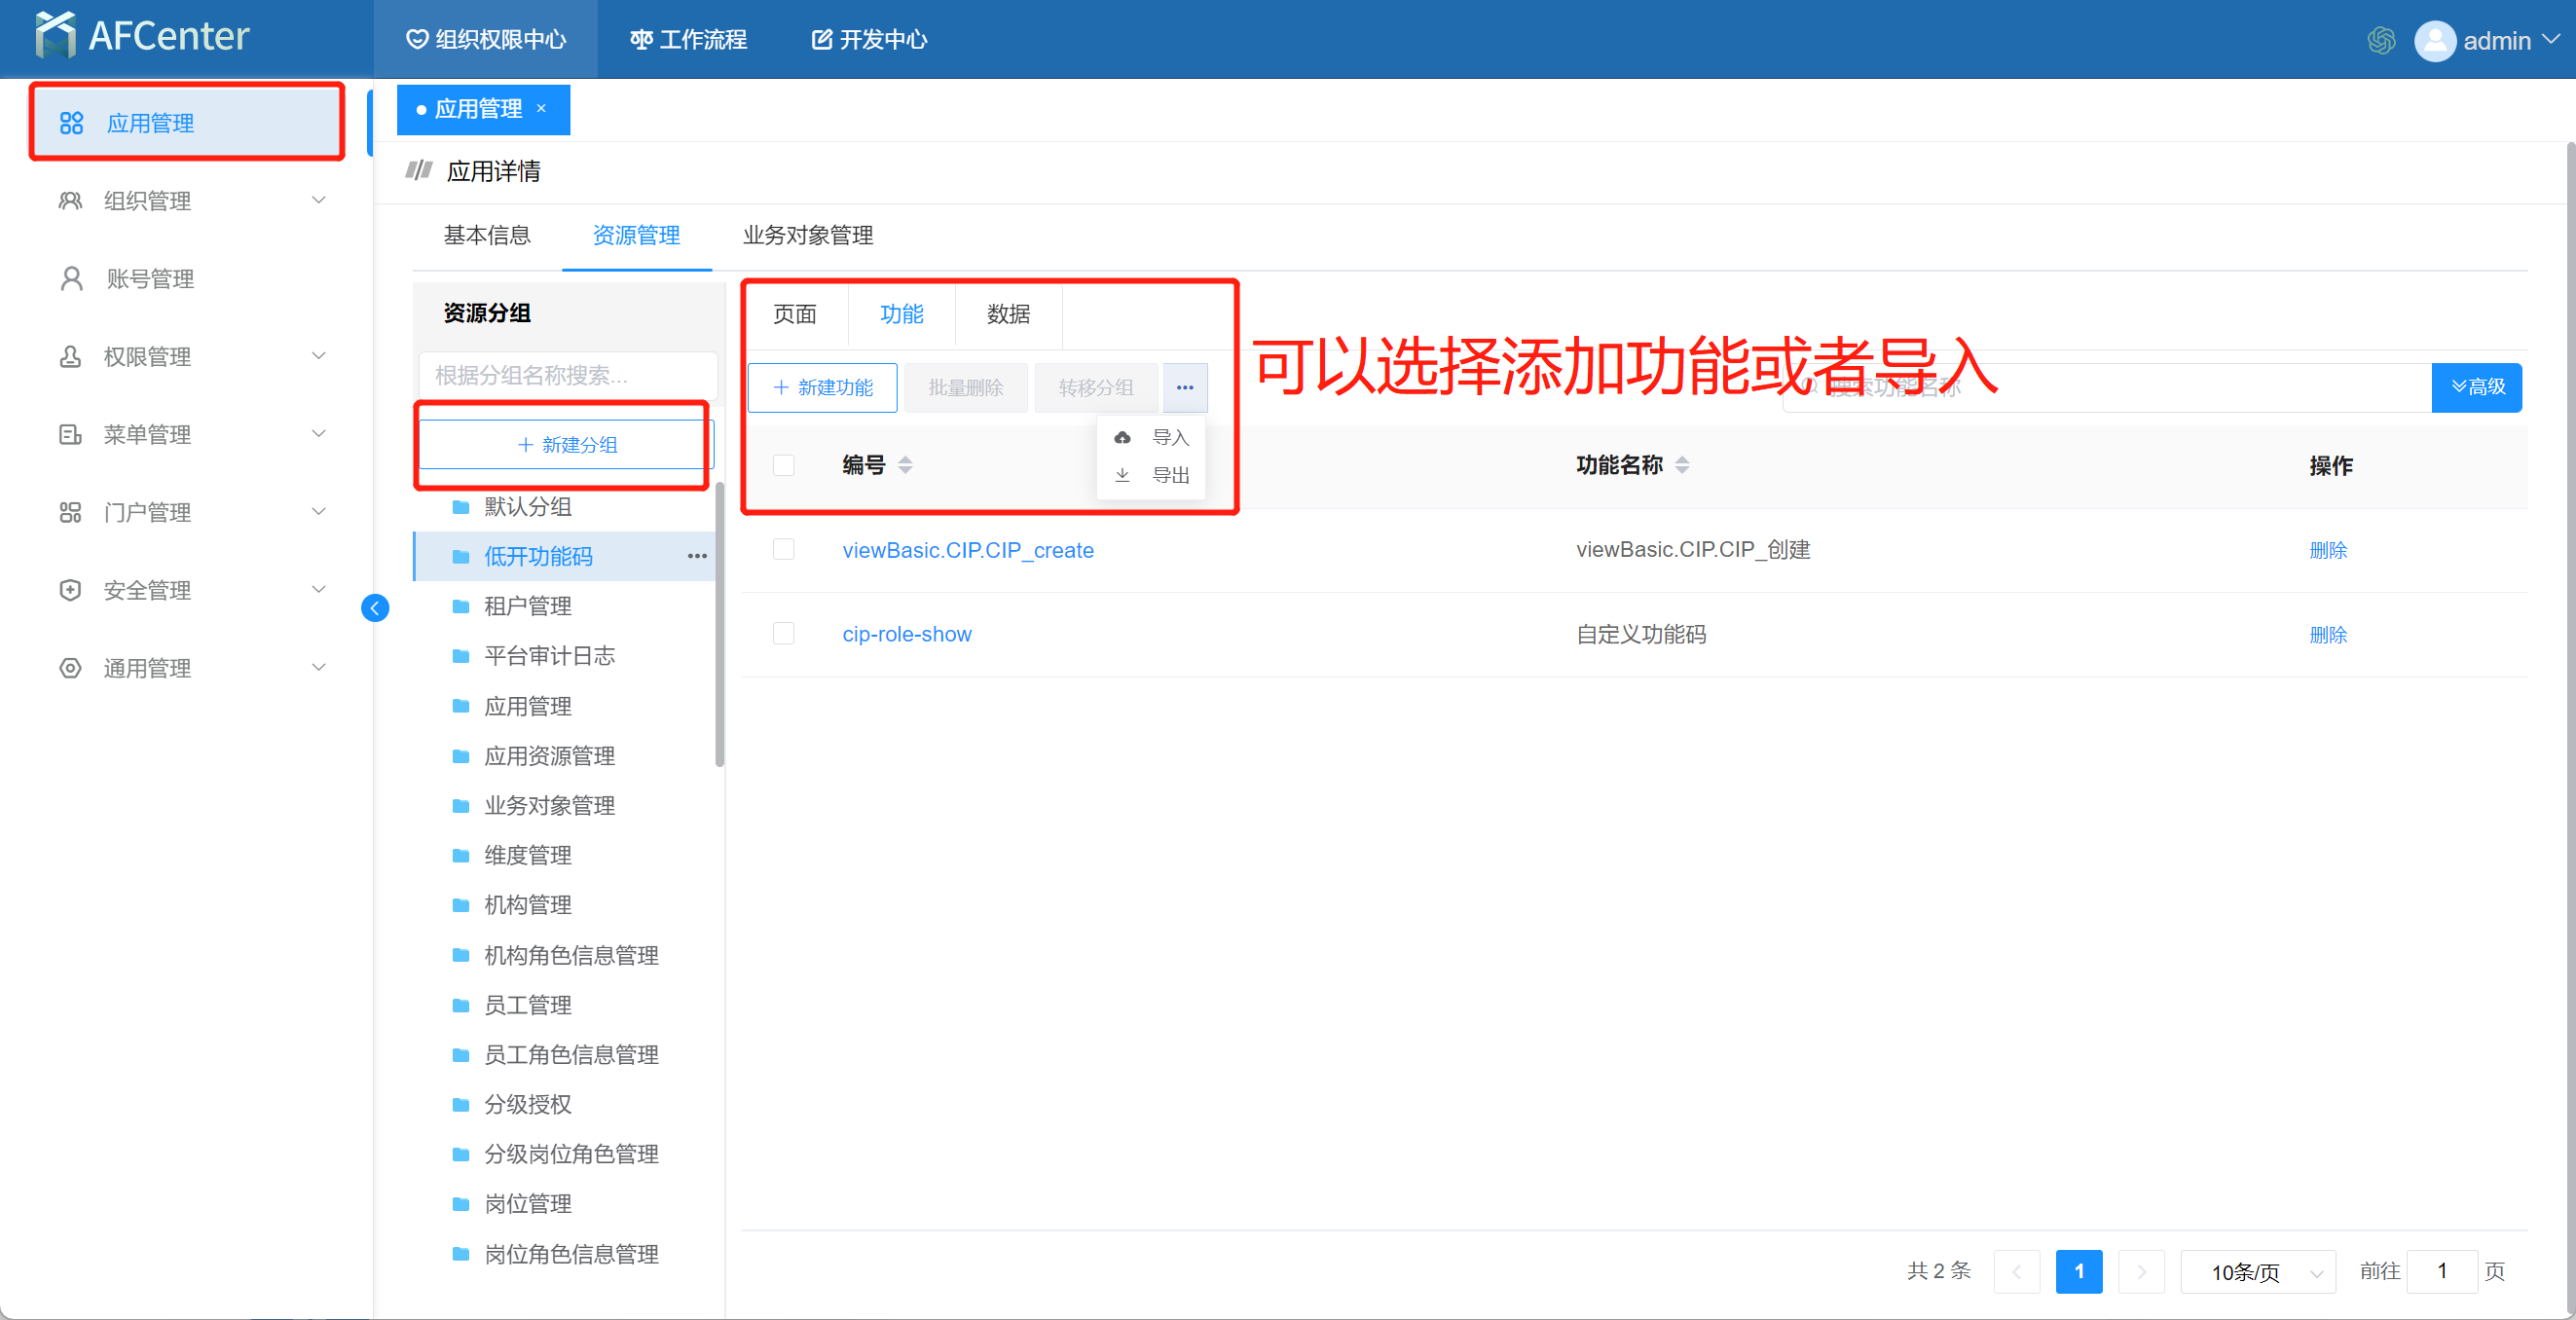Toggle the select-all header checkbox
Image resolution: width=2576 pixels, height=1320 pixels.
click(x=784, y=465)
